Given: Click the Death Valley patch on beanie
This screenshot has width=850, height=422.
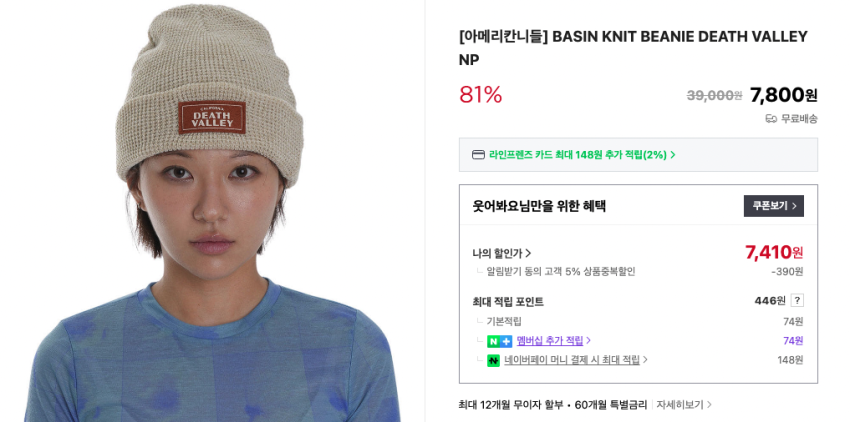Looking at the screenshot, I should pos(212,117).
